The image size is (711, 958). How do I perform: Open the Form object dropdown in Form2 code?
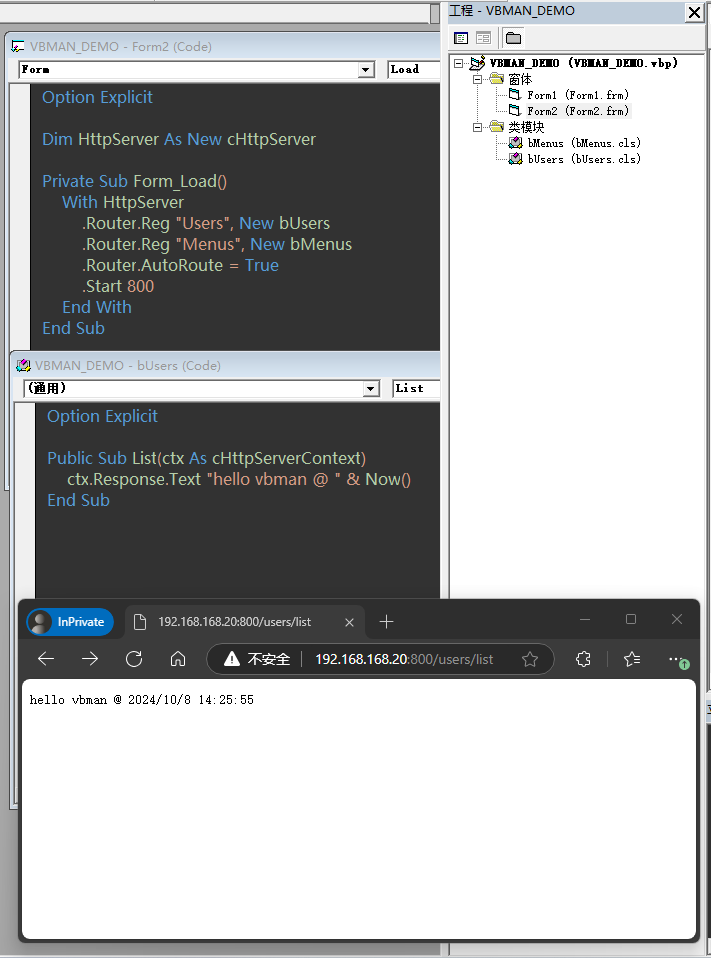366,70
